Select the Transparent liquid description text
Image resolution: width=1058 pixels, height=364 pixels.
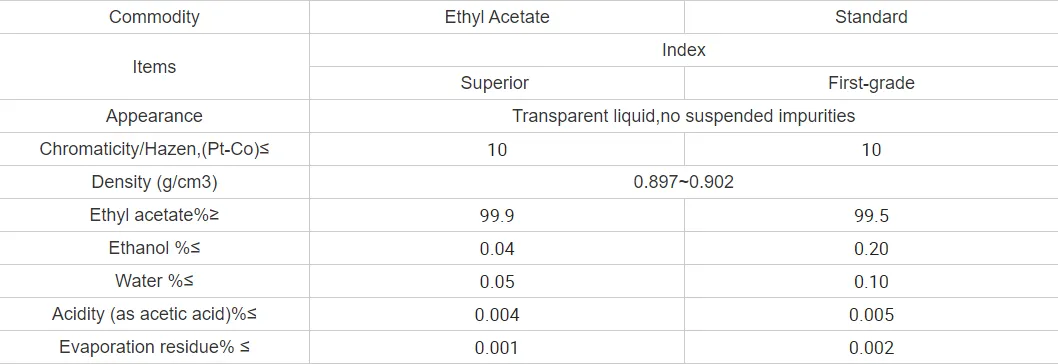click(684, 116)
